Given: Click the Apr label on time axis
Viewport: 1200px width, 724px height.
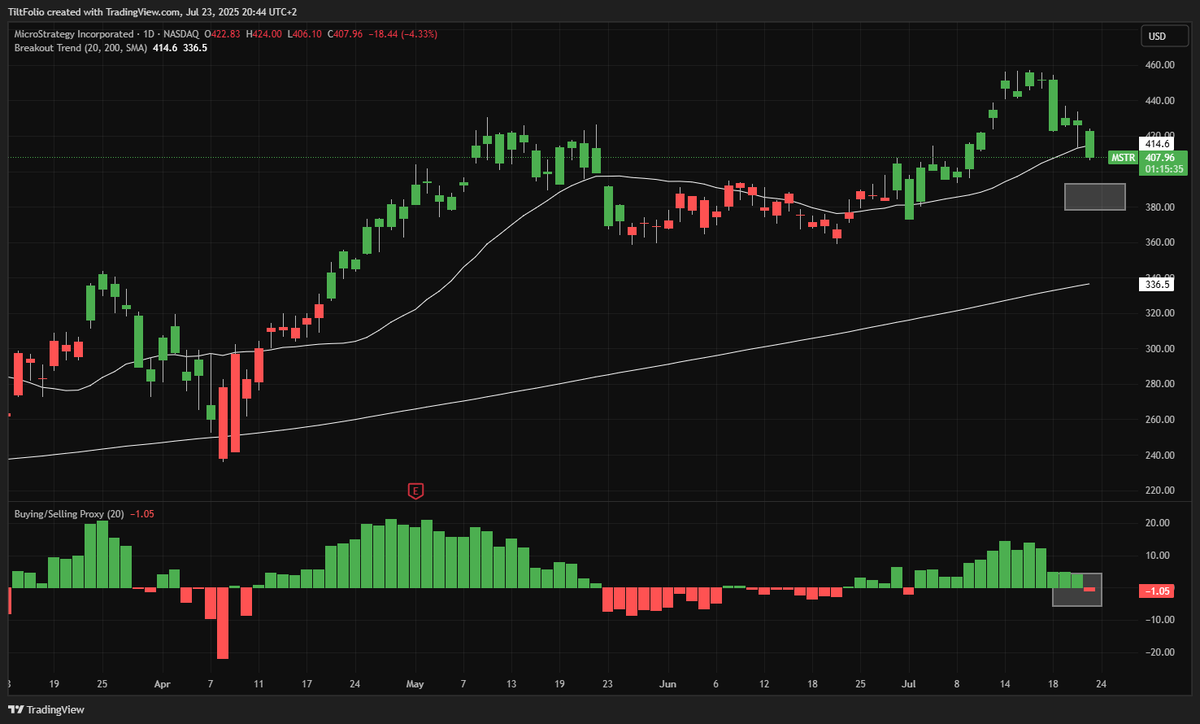Looking at the screenshot, I should pyautogui.click(x=162, y=685).
